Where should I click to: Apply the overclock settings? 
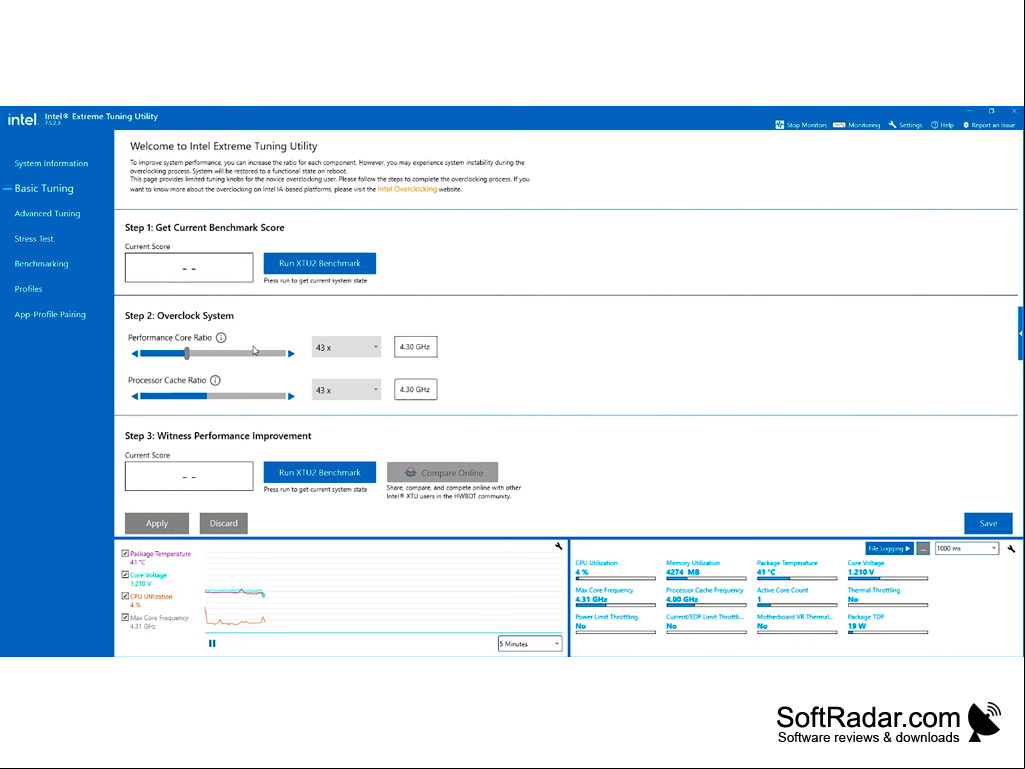pyautogui.click(x=157, y=523)
